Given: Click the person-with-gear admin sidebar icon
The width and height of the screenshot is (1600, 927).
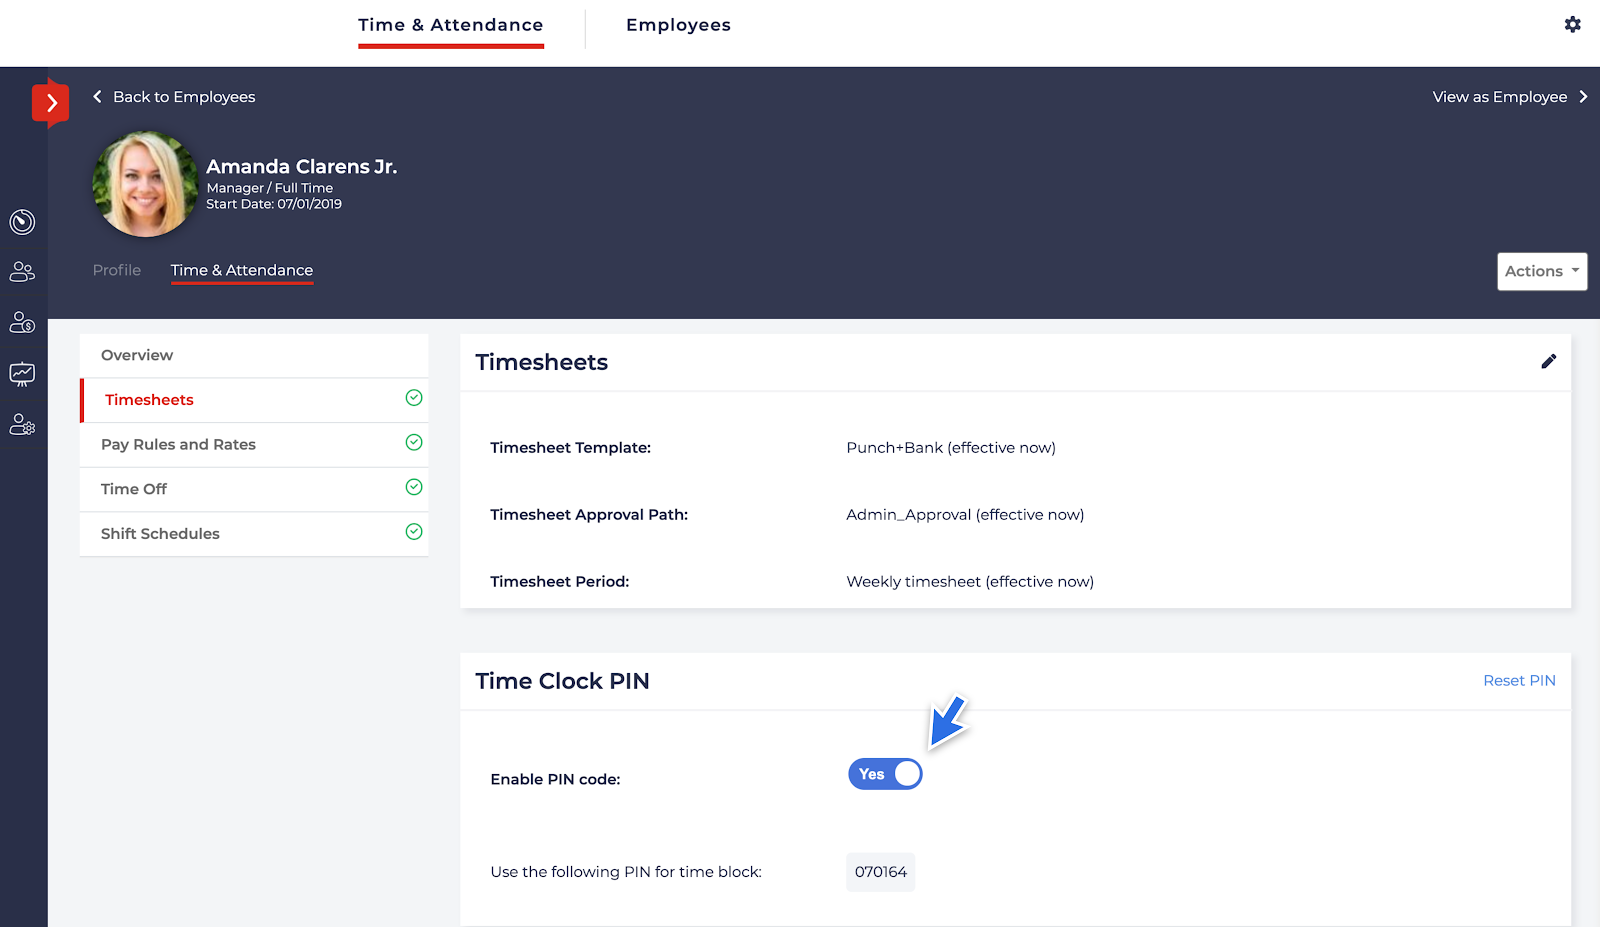Looking at the screenshot, I should click(x=23, y=424).
